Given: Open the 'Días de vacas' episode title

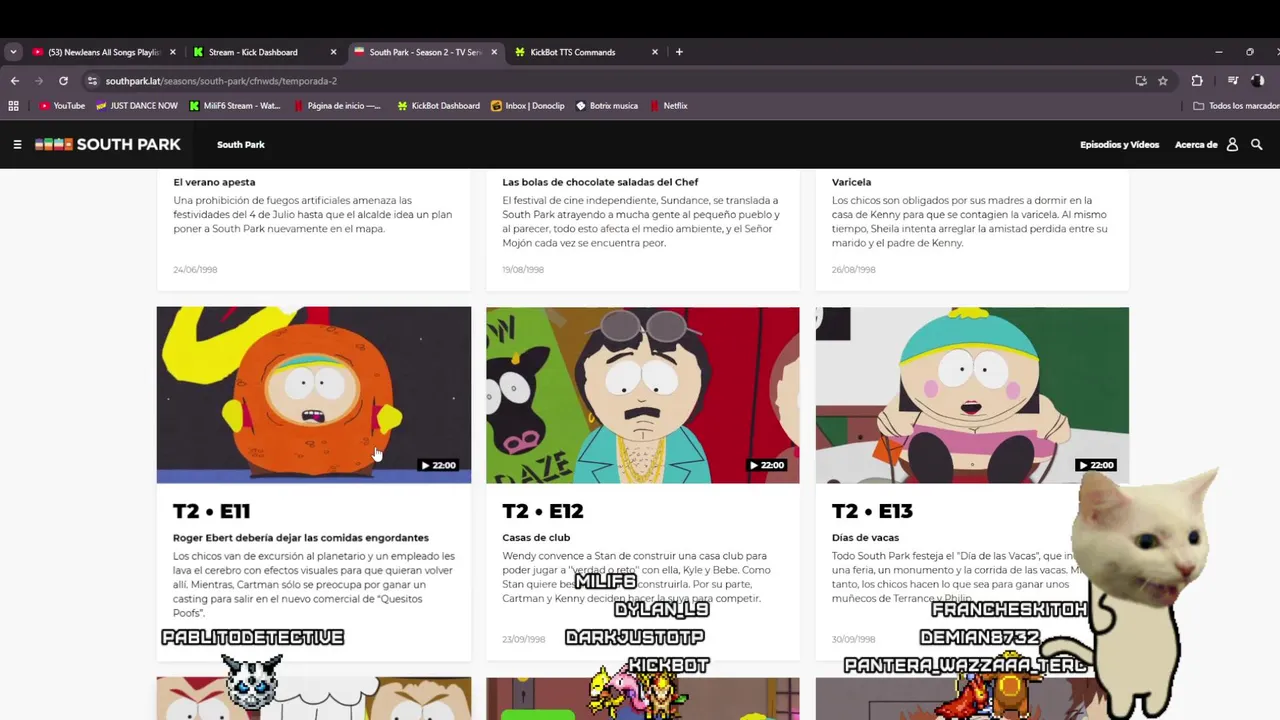Looking at the screenshot, I should [x=865, y=538].
